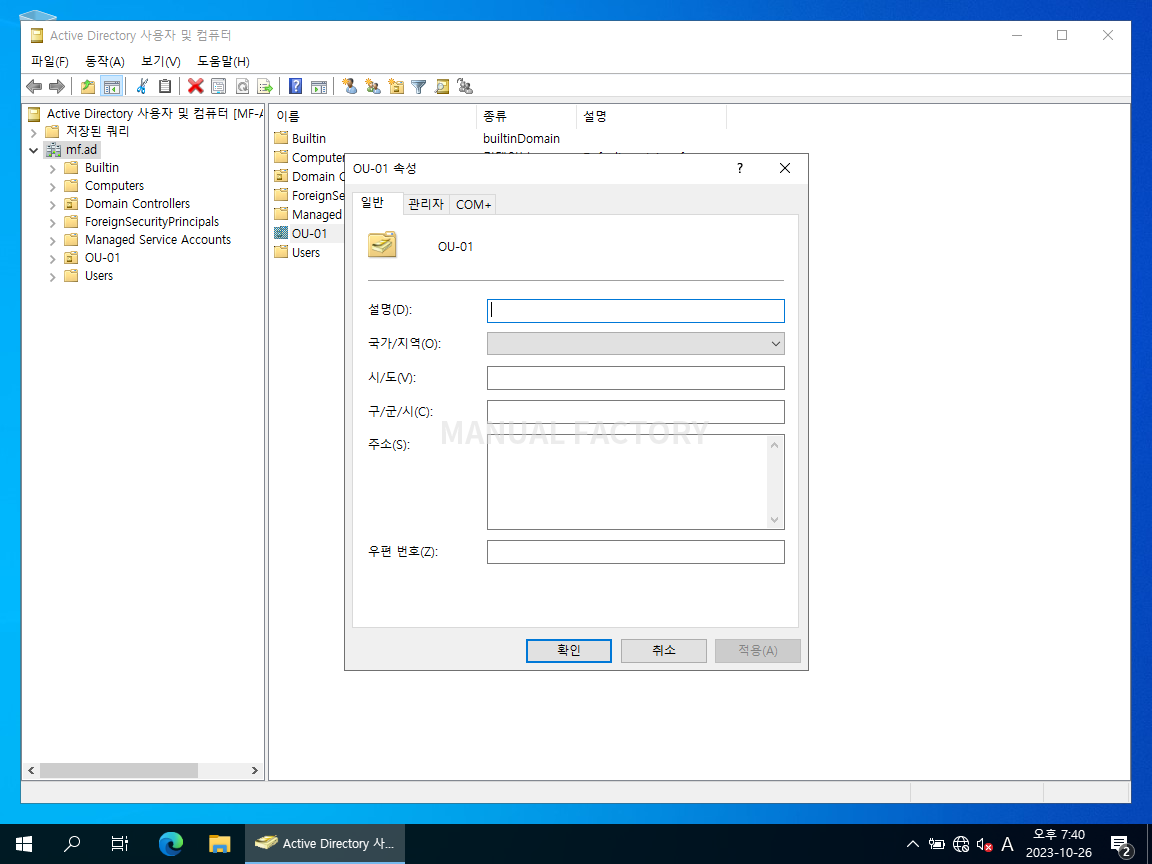
Task: Select Domain Controllers in the left tree
Action: pos(137,204)
